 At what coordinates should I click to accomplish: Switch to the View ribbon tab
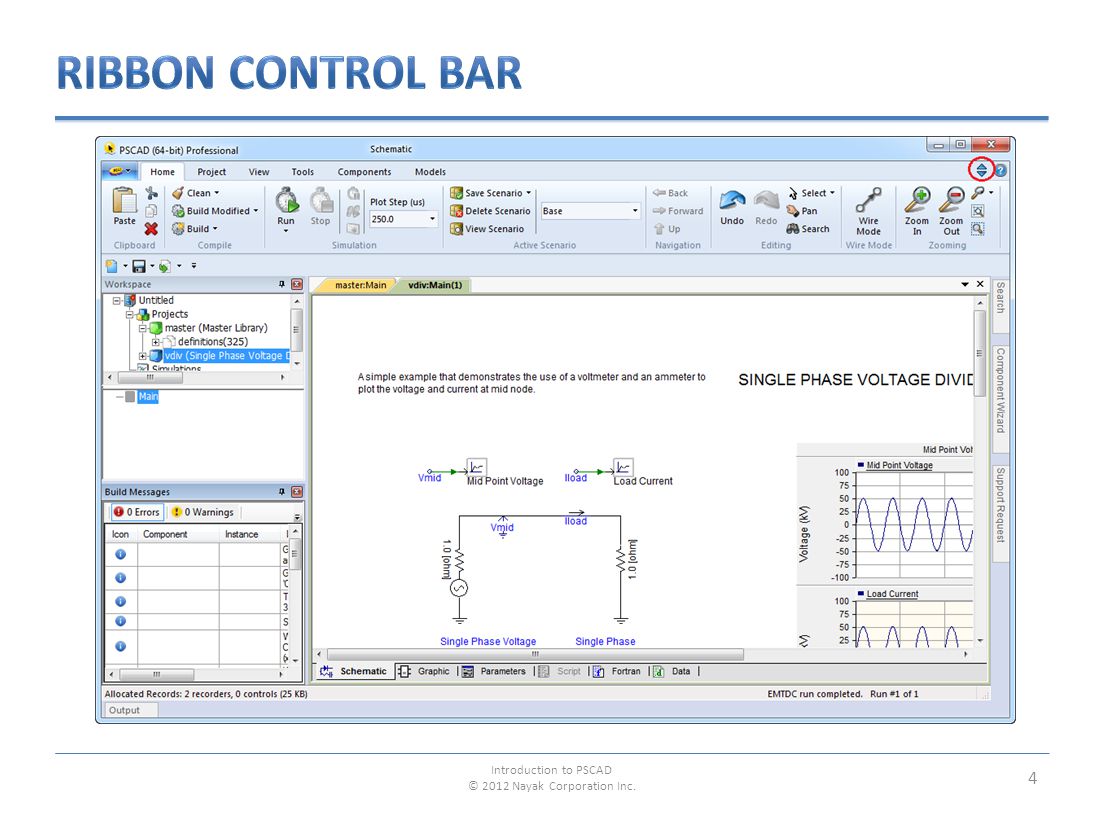pos(258,172)
